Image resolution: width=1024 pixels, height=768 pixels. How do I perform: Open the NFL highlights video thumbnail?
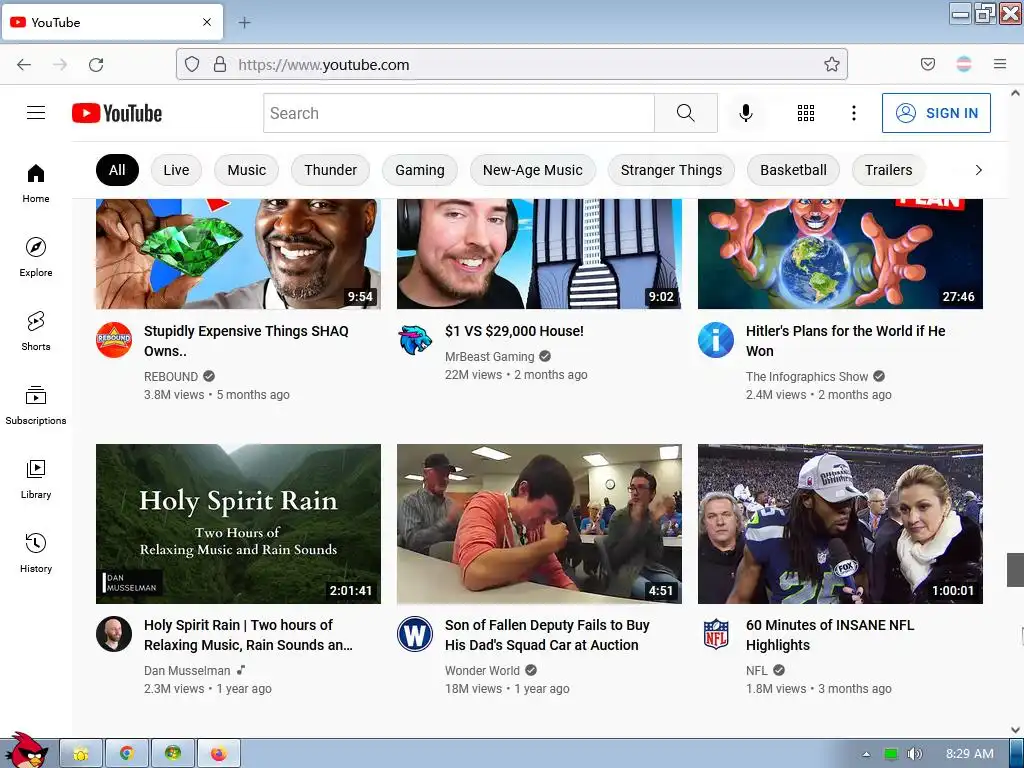pos(840,524)
